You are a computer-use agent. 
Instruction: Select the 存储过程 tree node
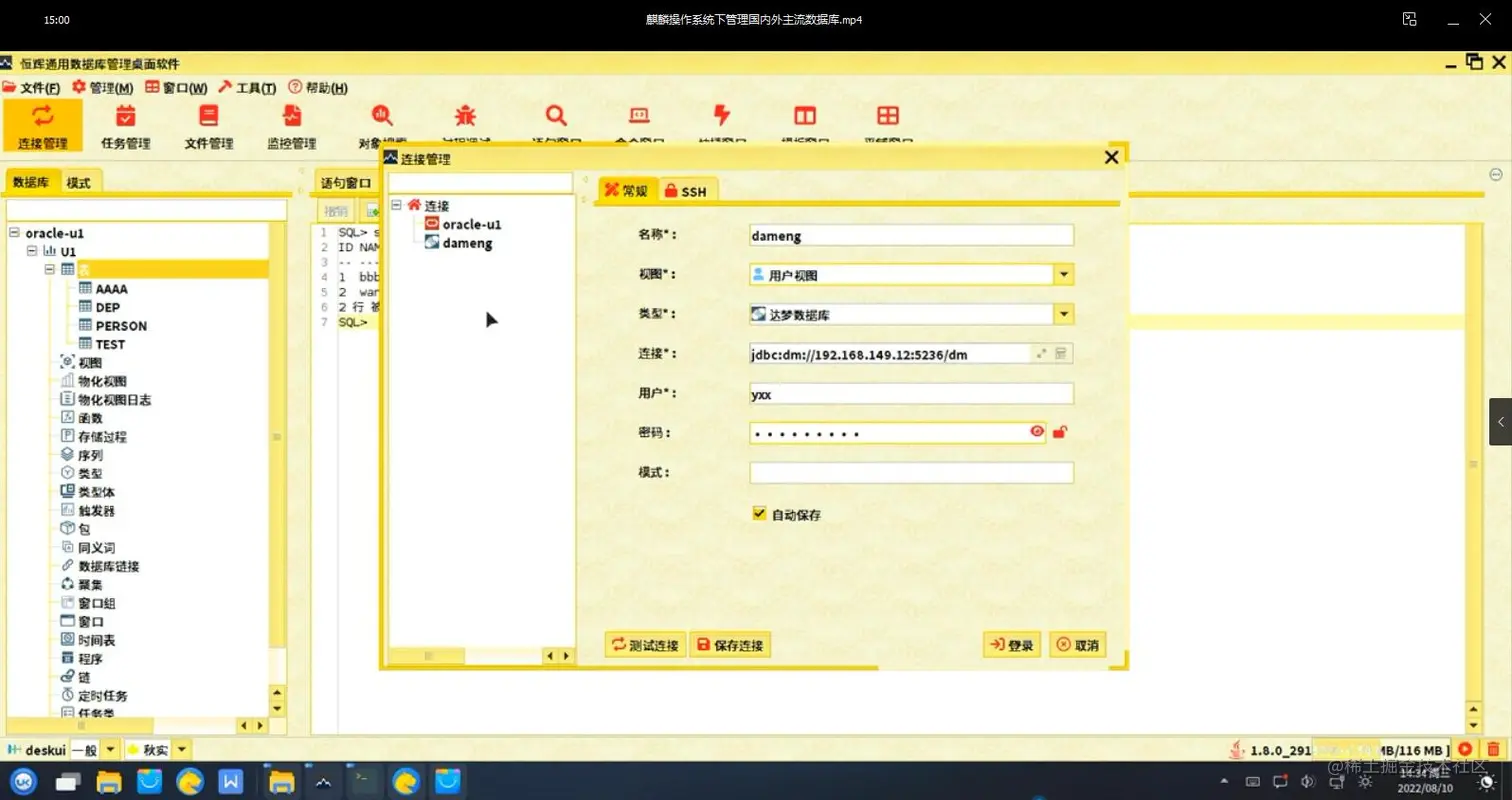pos(102,437)
